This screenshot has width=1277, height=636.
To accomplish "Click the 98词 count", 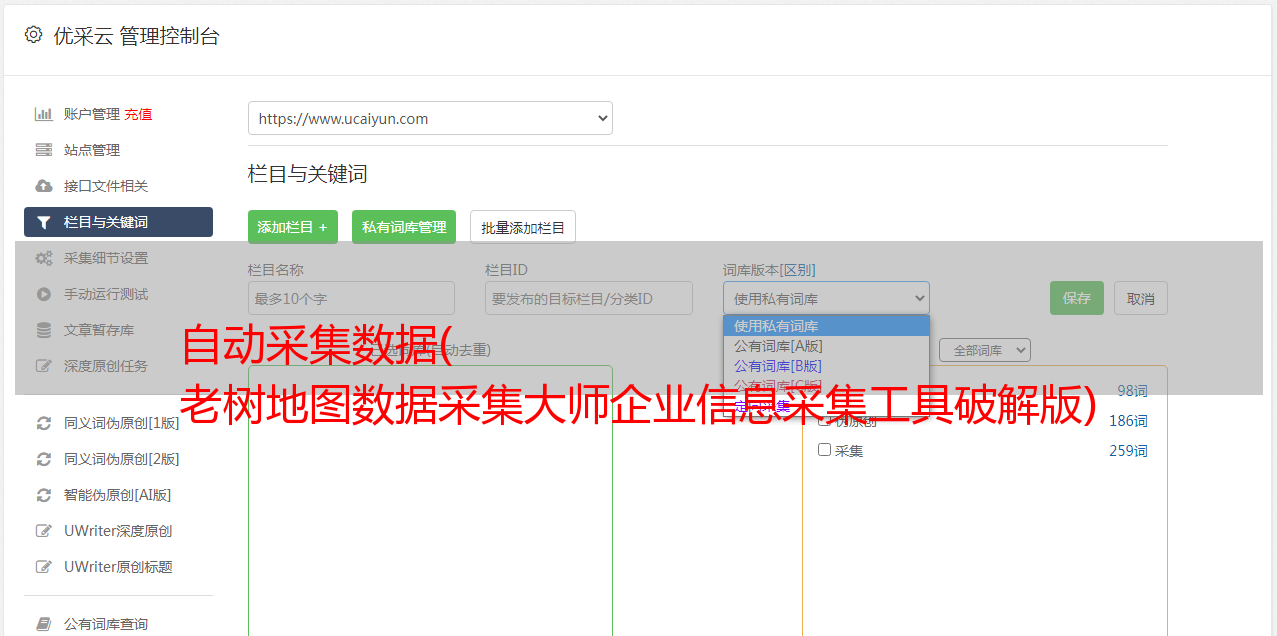I will click(x=1132, y=391).
